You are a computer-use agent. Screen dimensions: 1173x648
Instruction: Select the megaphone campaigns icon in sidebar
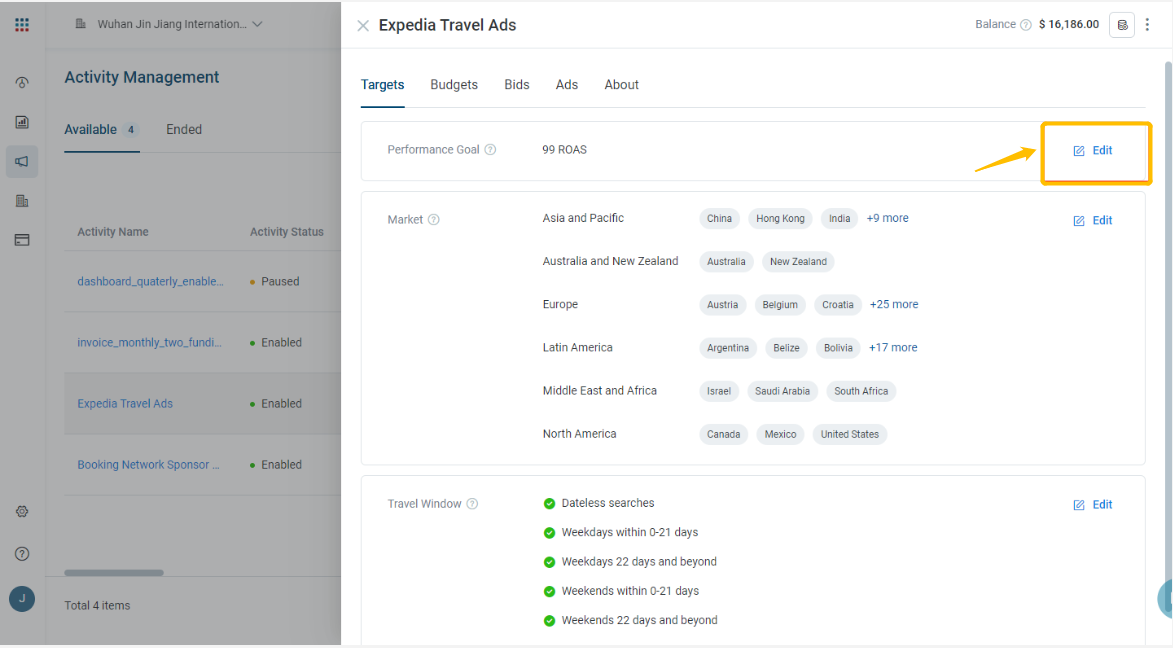click(22, 162)
